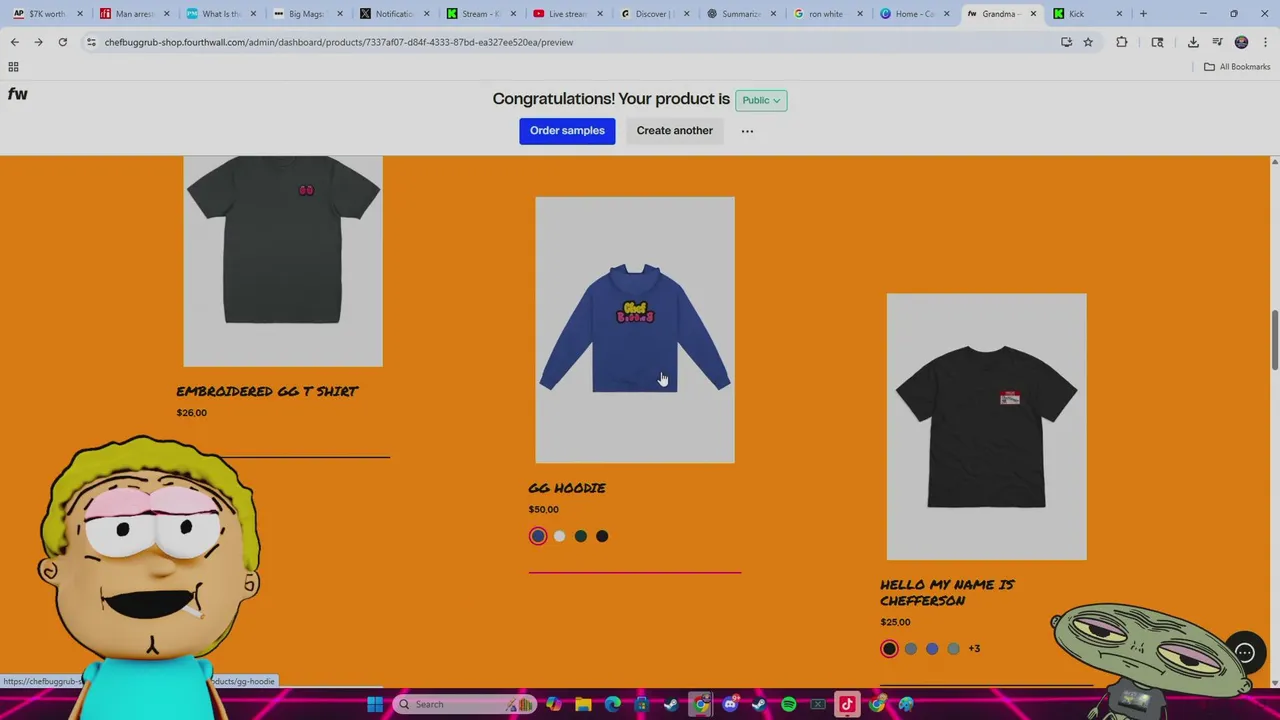Image resolution: width=1280 pixels, height=720 pixels.
Task: Click the page vertical scrollbar thumb
Action: coord(1274,340)
